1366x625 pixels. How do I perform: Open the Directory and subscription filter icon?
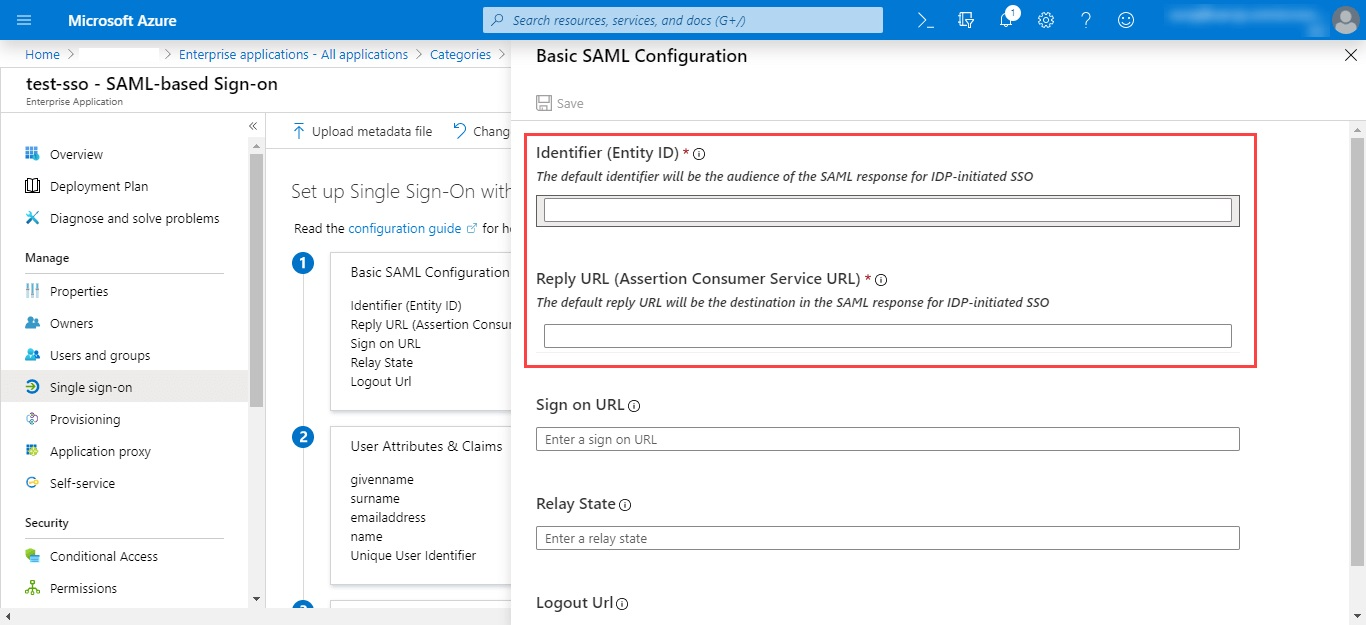966,20
